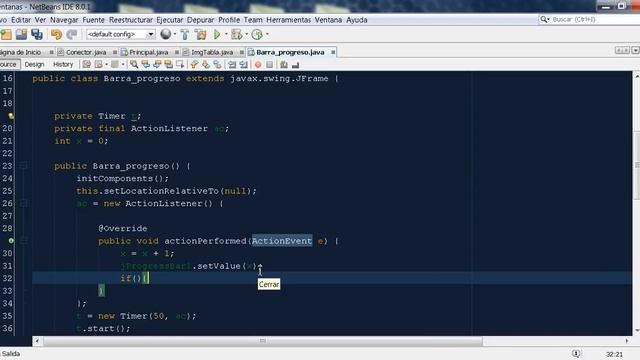Stop macro recording square icon
This screenshot has height=360, width=640.
click(x=269, y=64)
